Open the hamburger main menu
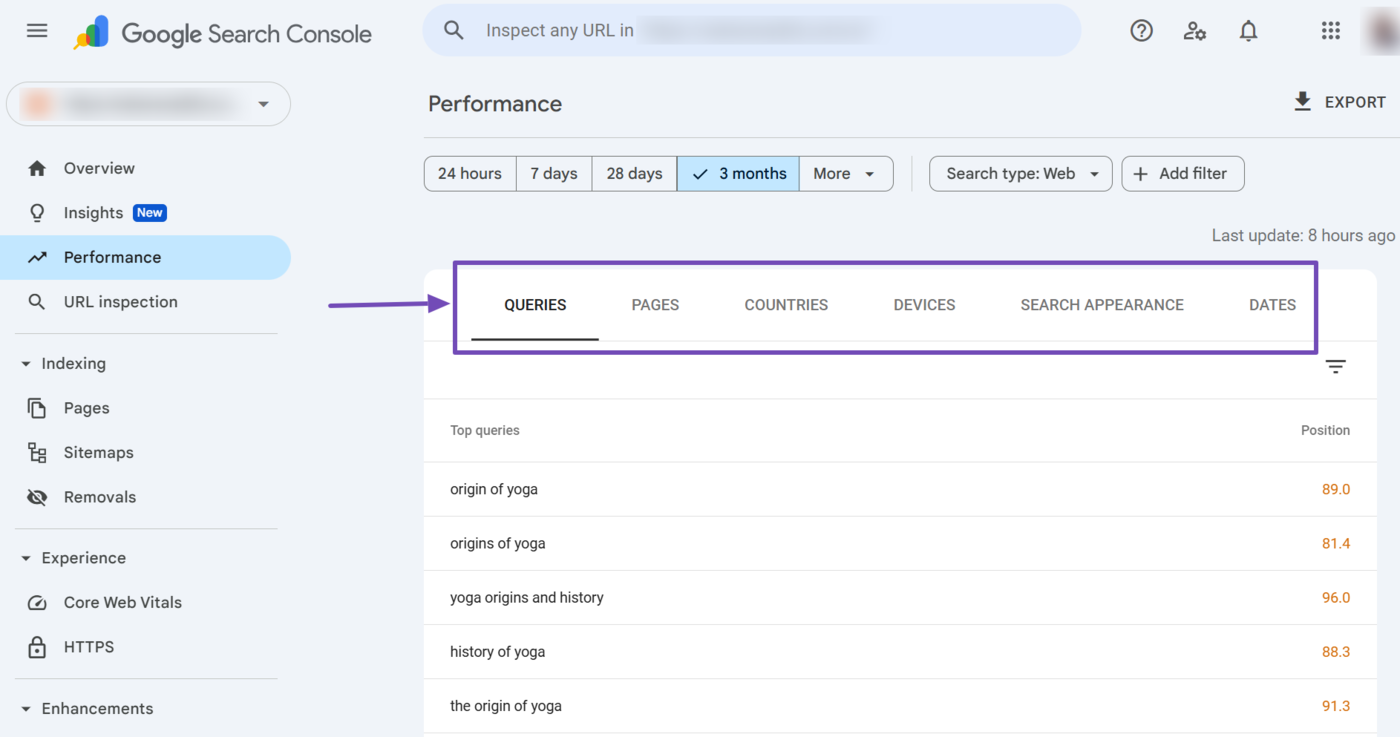The image size is (1400, 737). click(x=37, y=31)
